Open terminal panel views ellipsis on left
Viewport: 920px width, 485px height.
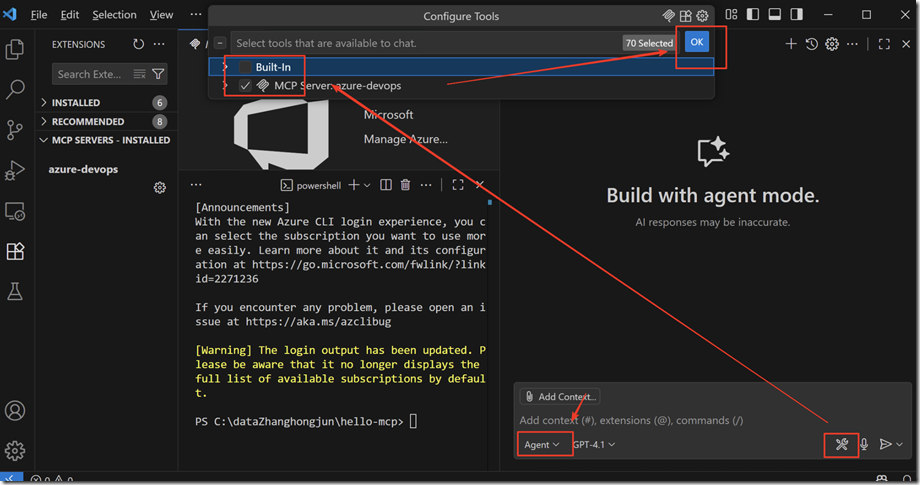tap(196, 185)
